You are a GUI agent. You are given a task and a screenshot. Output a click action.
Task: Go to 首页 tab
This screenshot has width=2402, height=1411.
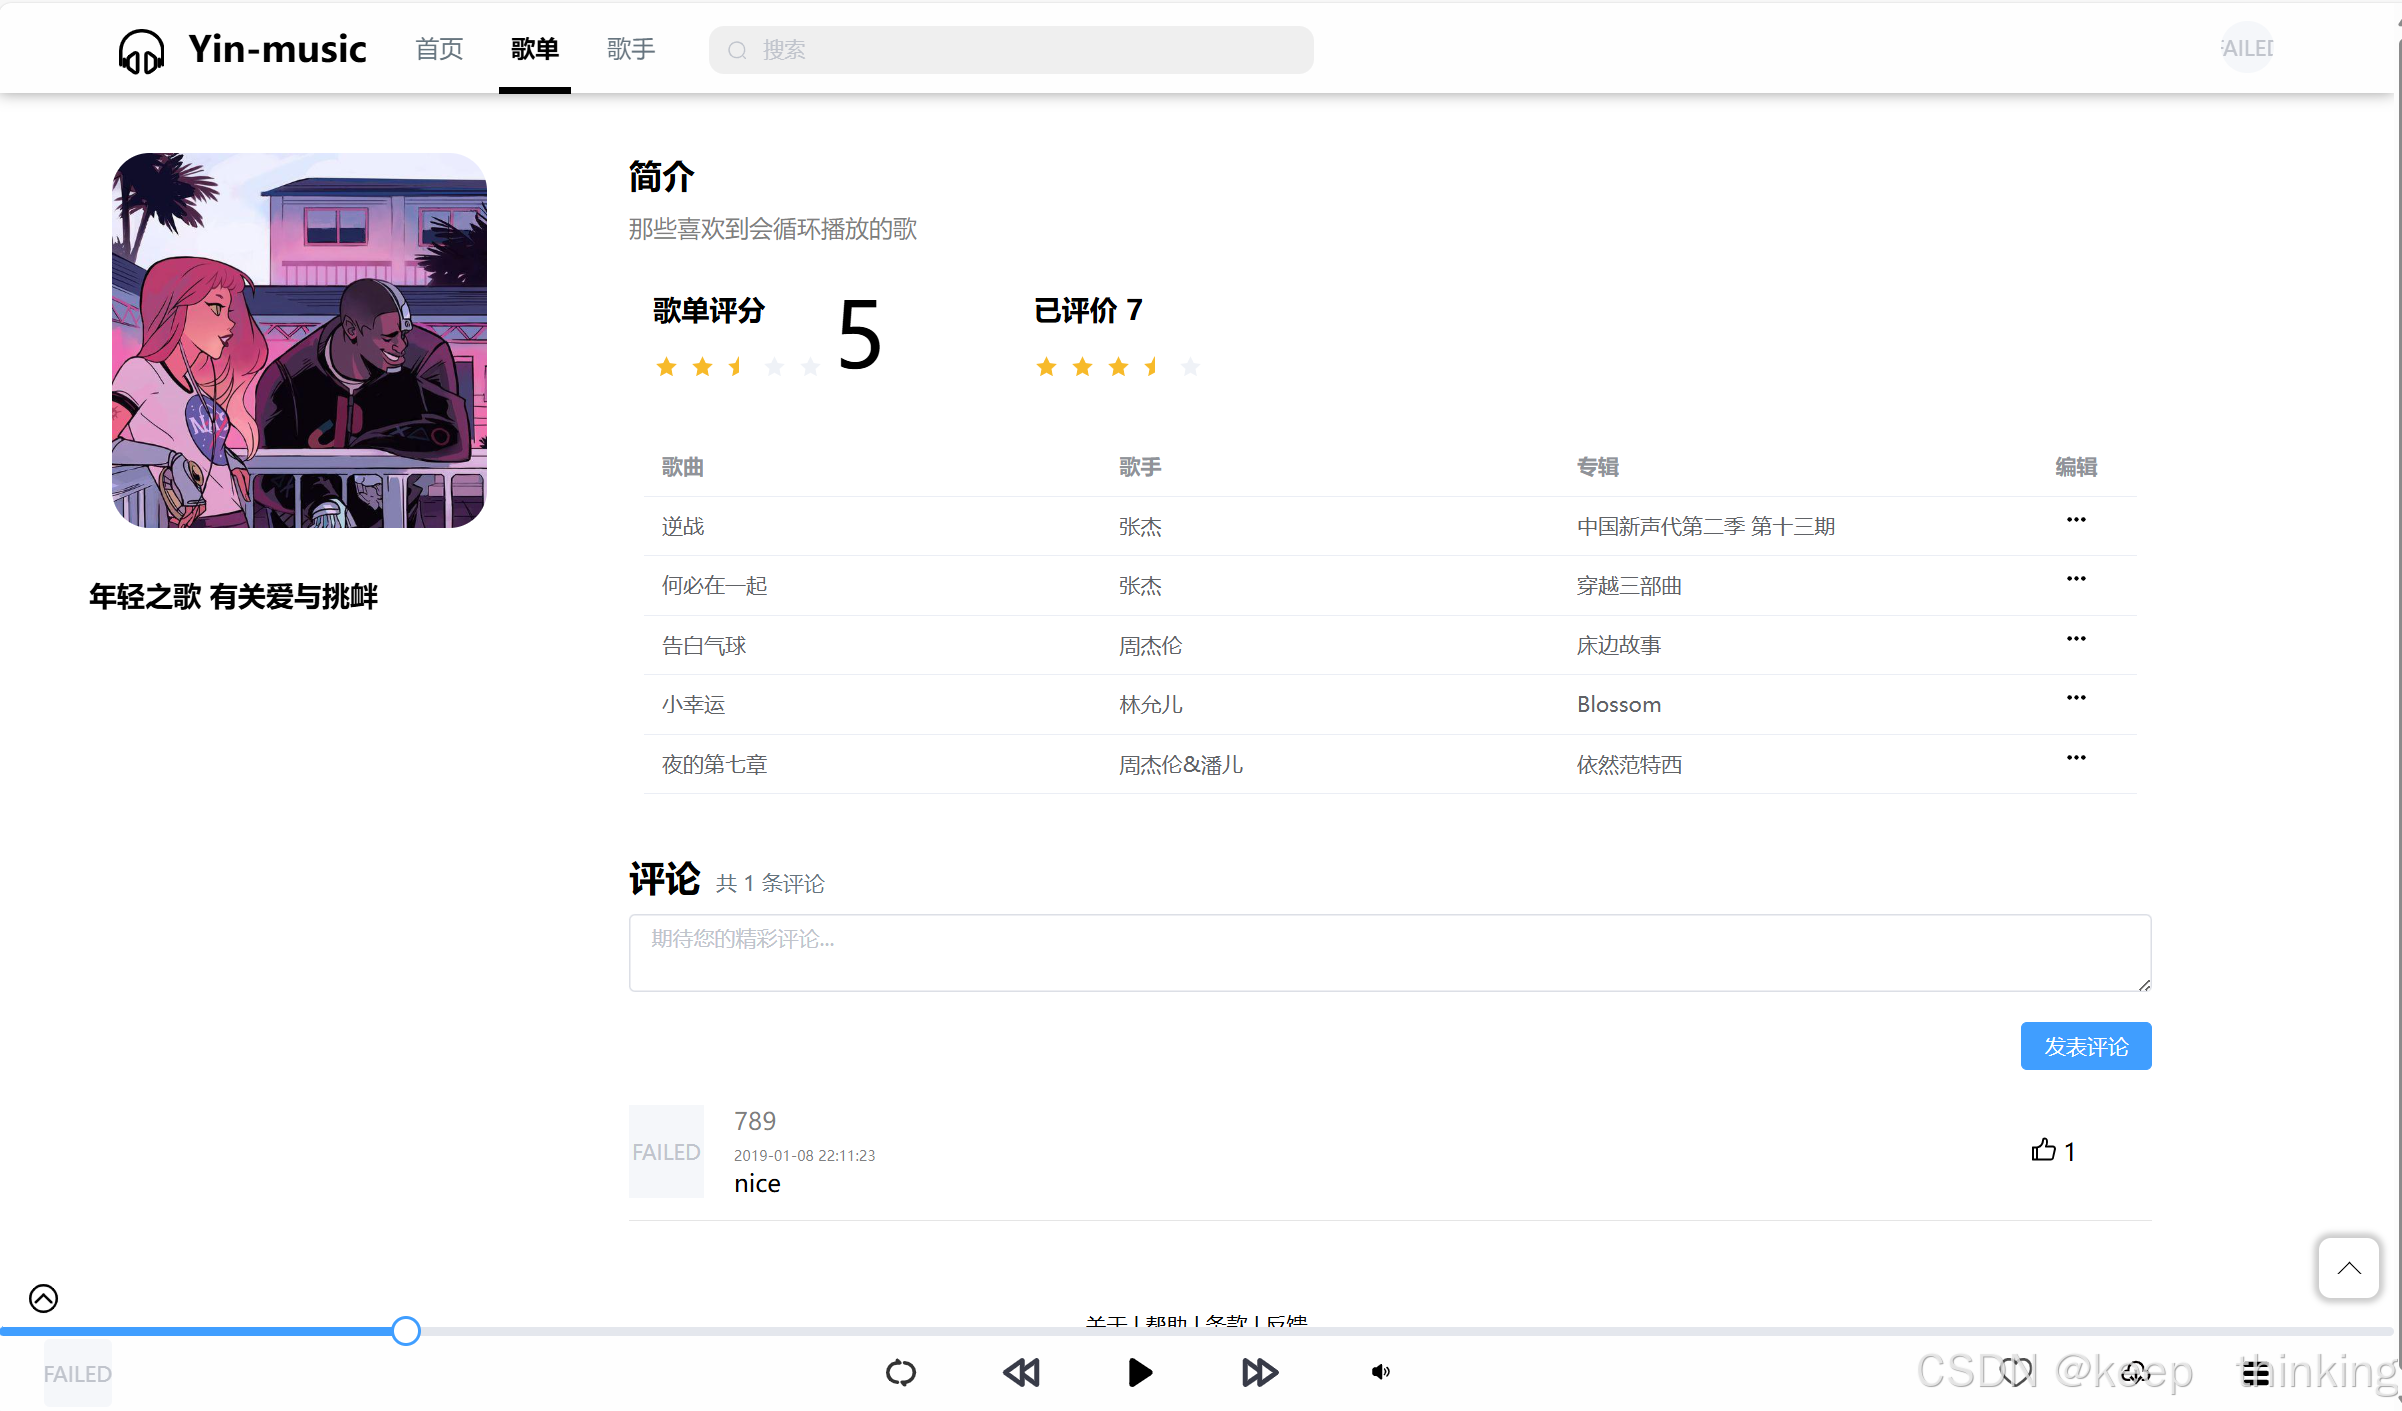pos(439,49)
